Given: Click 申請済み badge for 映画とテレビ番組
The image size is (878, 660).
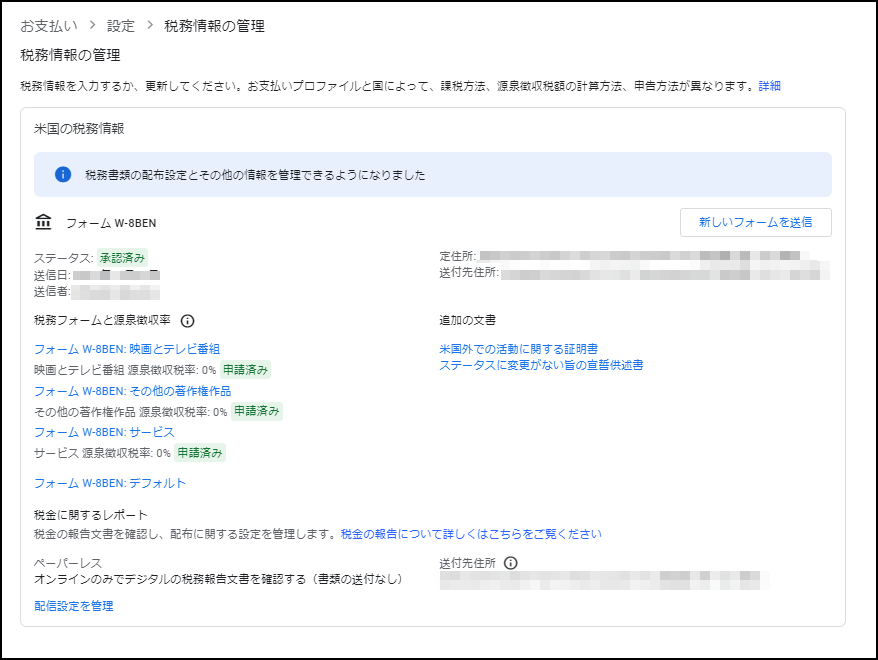Looking at the screenshot, I should click(245, 370).
